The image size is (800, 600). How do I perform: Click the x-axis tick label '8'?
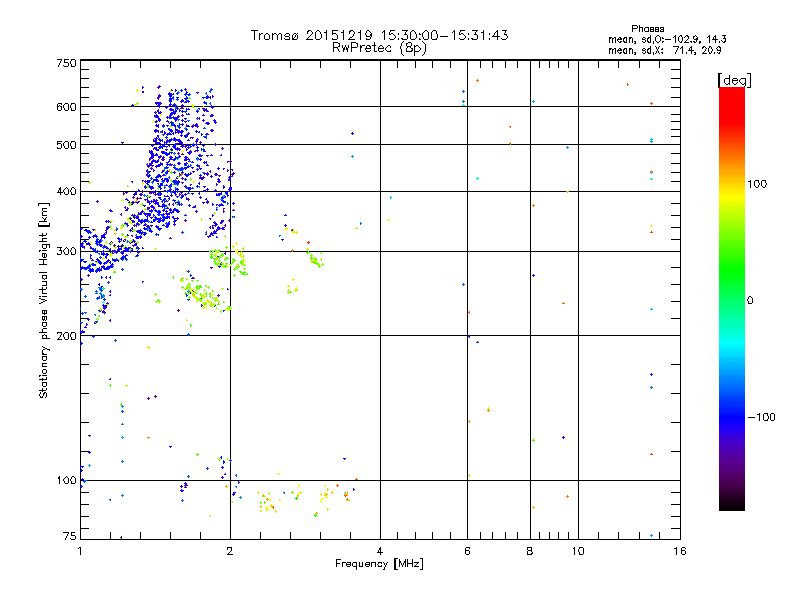530,551
